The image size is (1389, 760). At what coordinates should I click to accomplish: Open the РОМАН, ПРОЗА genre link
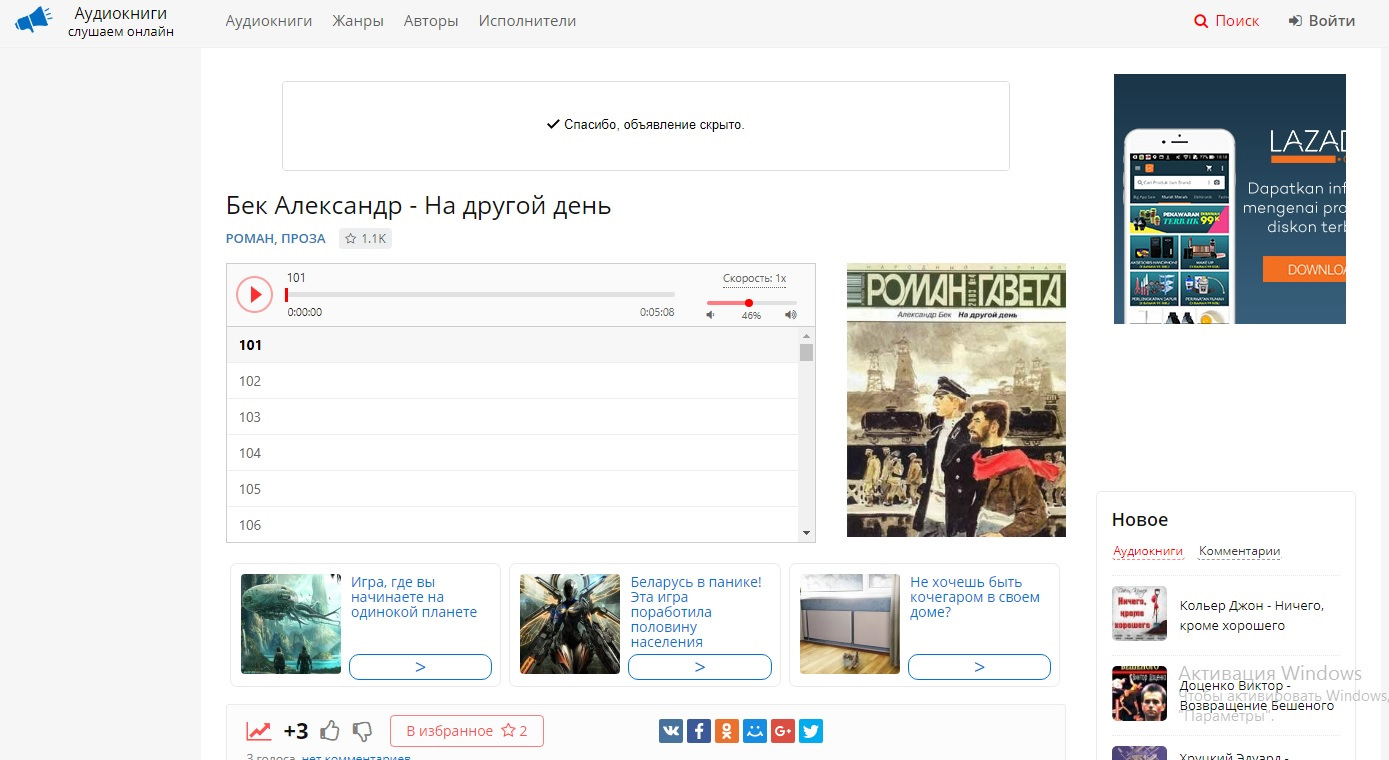(x=276, y=239)
